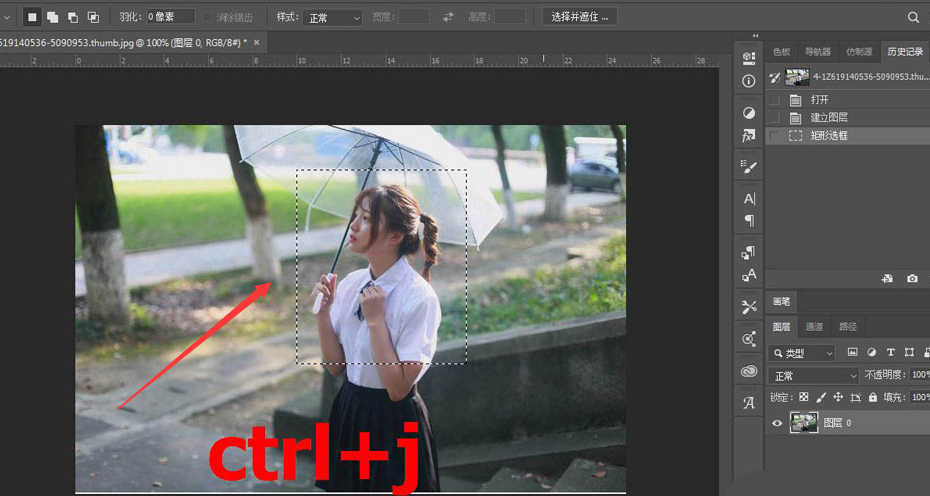The height and width of the screenshot is (496, 930).
Task: Filter layers by text type icon
Action: 890,353
